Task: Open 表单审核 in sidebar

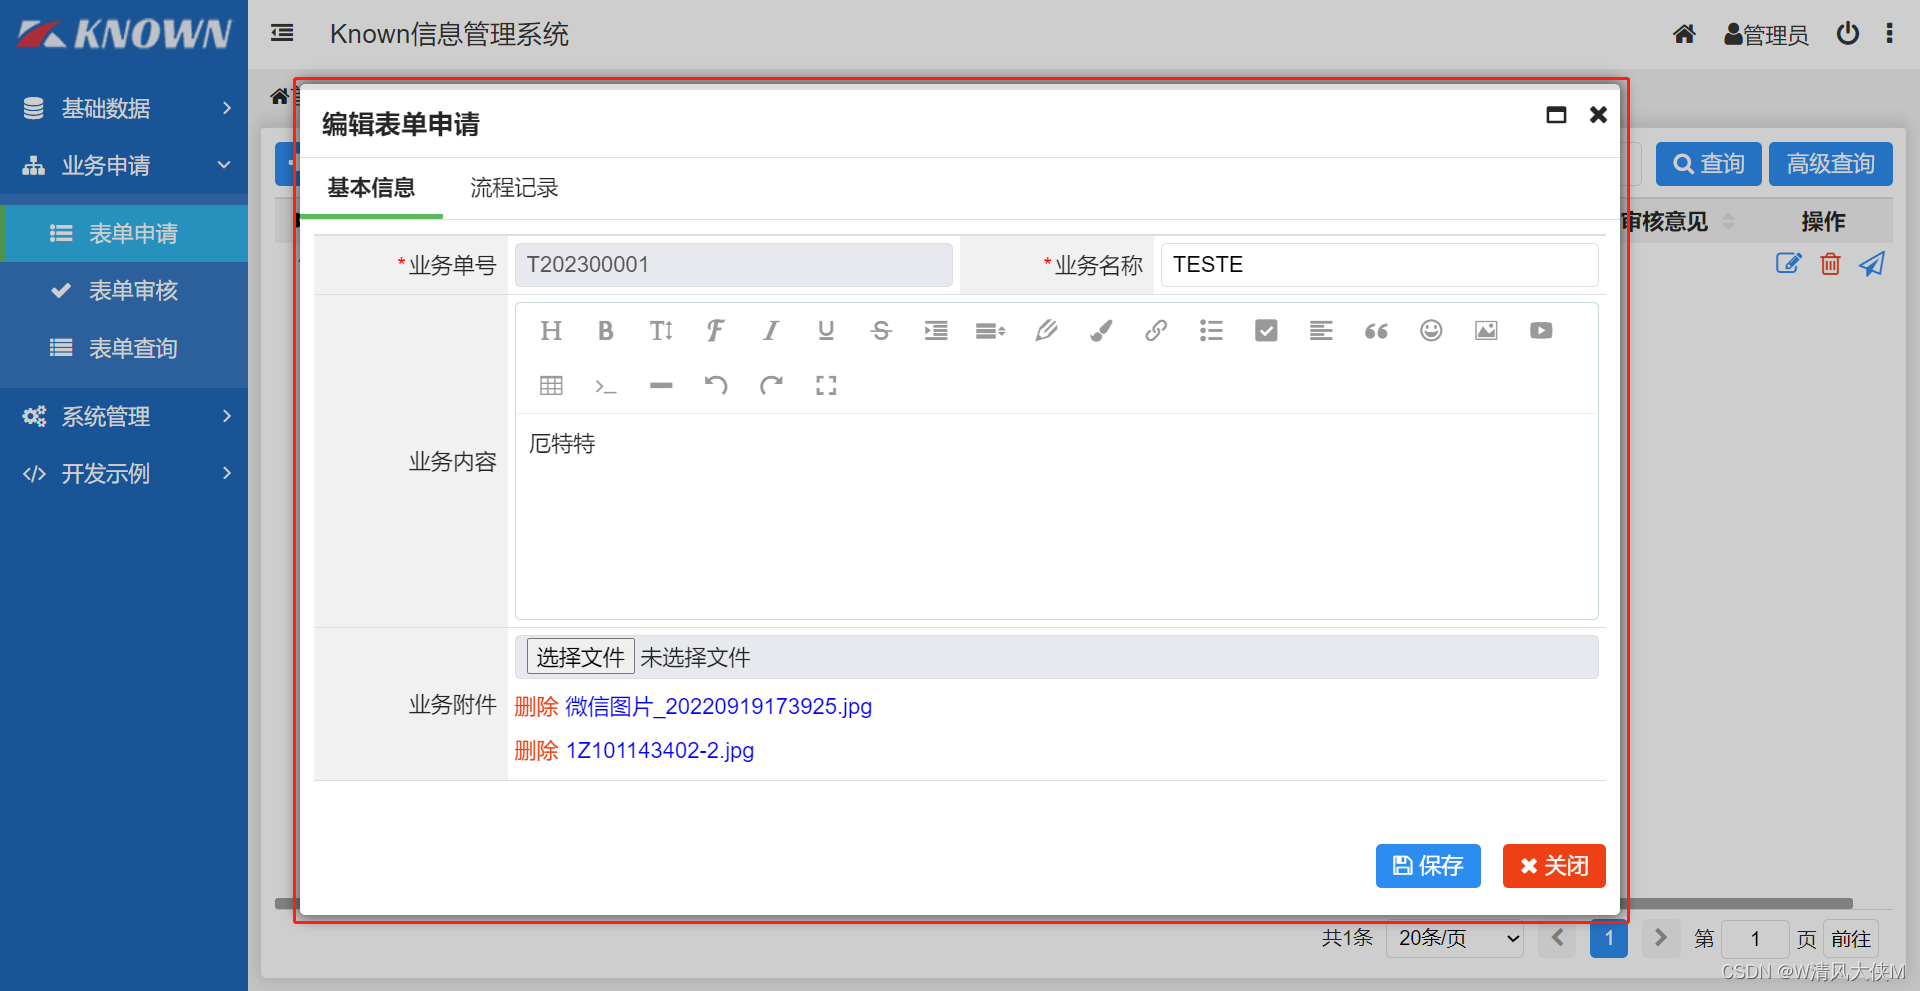Action: (x=124, y=290)
